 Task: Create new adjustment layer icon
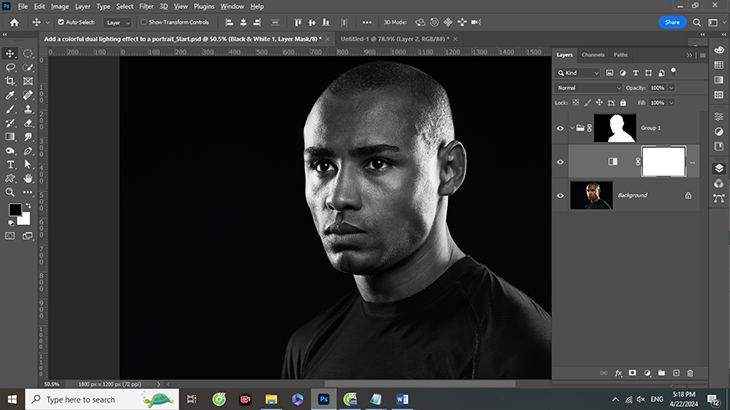(x=647, y=373)
